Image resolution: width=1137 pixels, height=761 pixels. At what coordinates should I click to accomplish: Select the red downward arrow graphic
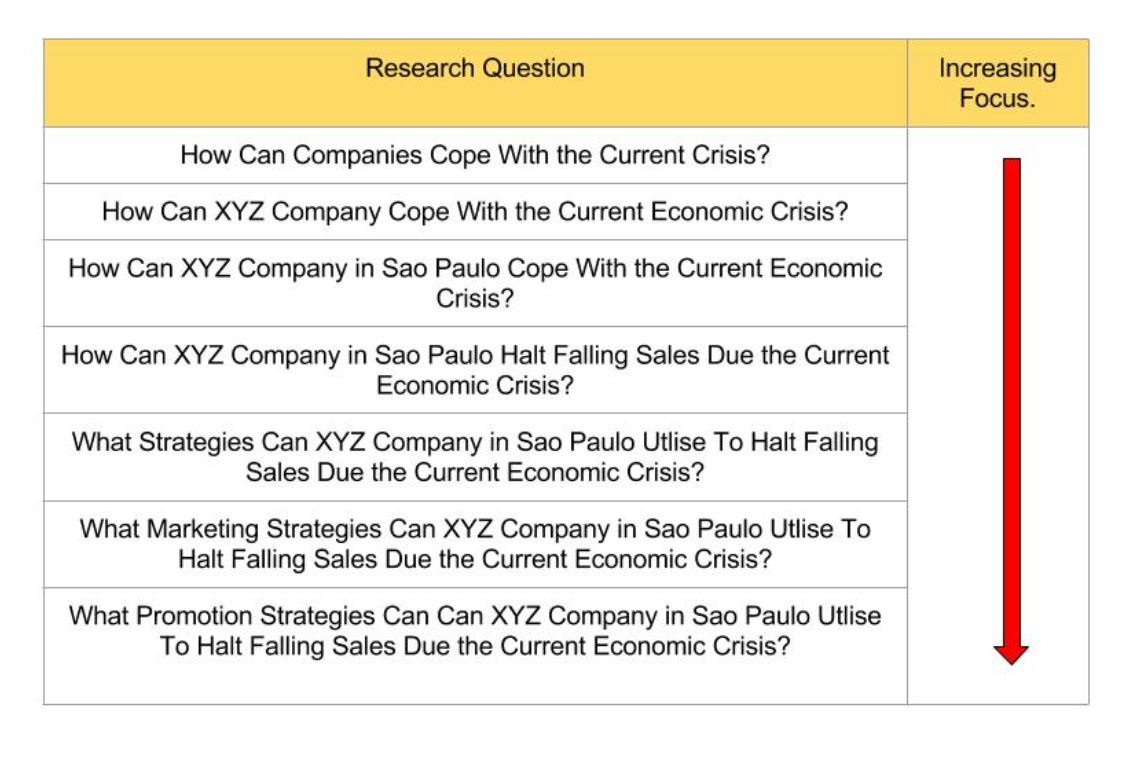pos(1012,411)
